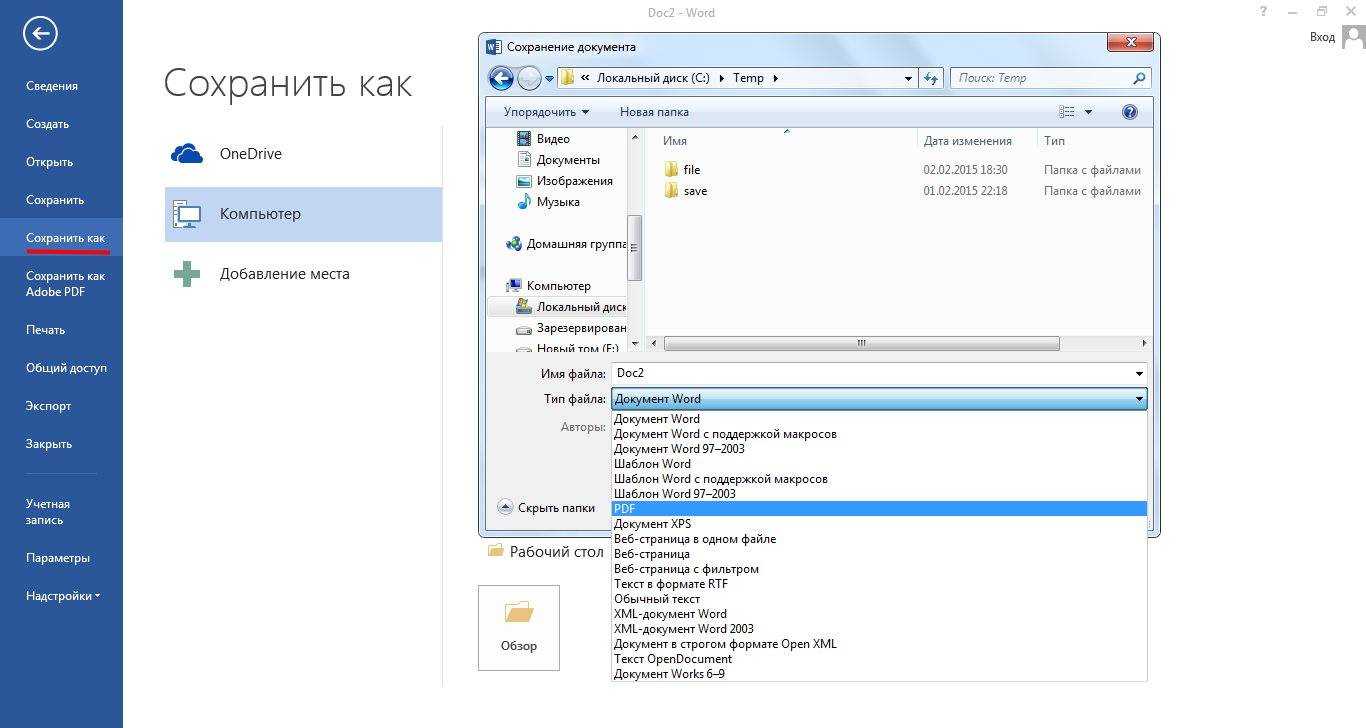
Task: Select the Компьютер location icon
Action: click(187, 214)
